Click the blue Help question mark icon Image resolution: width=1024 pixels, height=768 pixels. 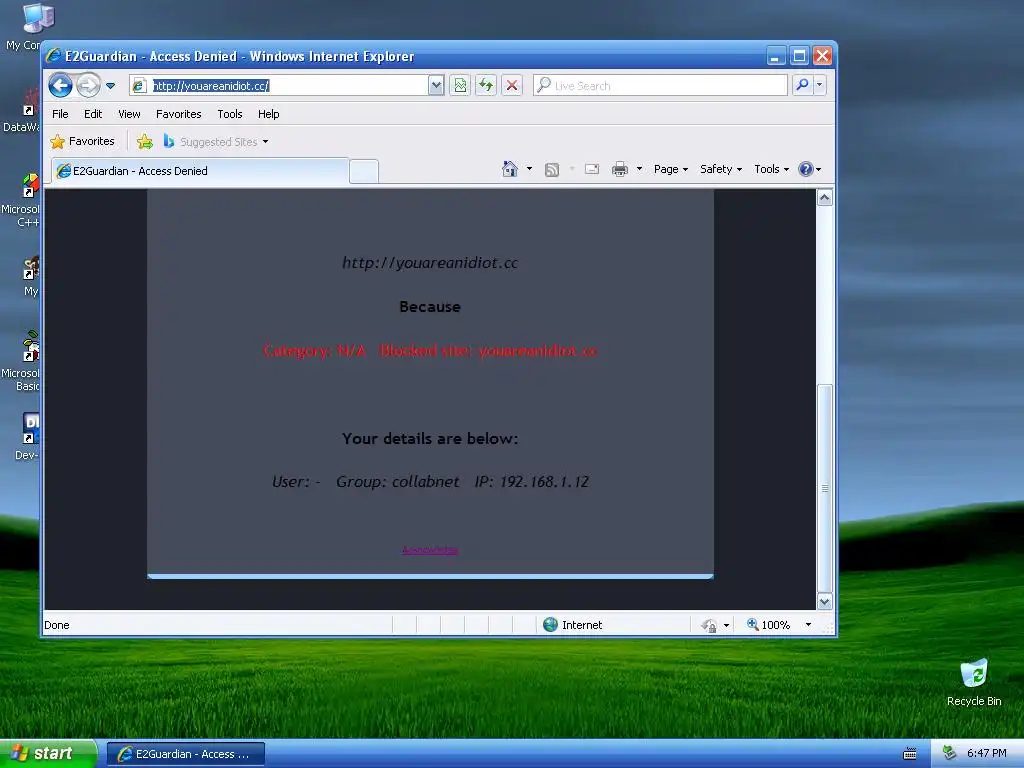806,169
